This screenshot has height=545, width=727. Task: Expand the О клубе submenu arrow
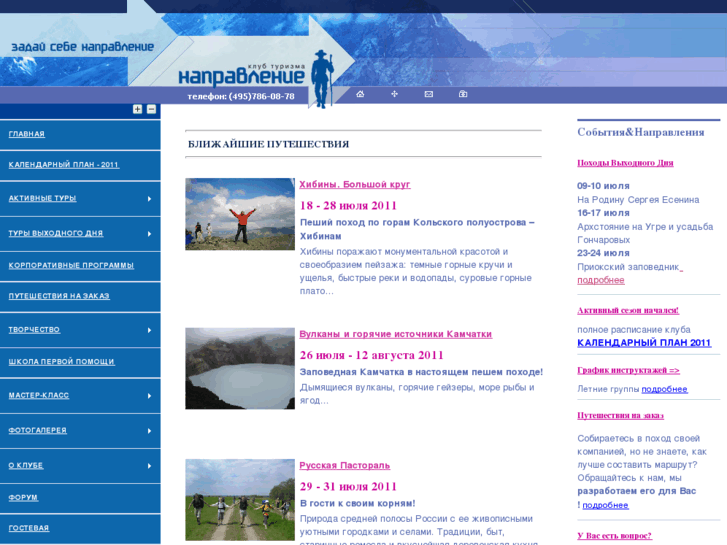click(x=149, y=466)
